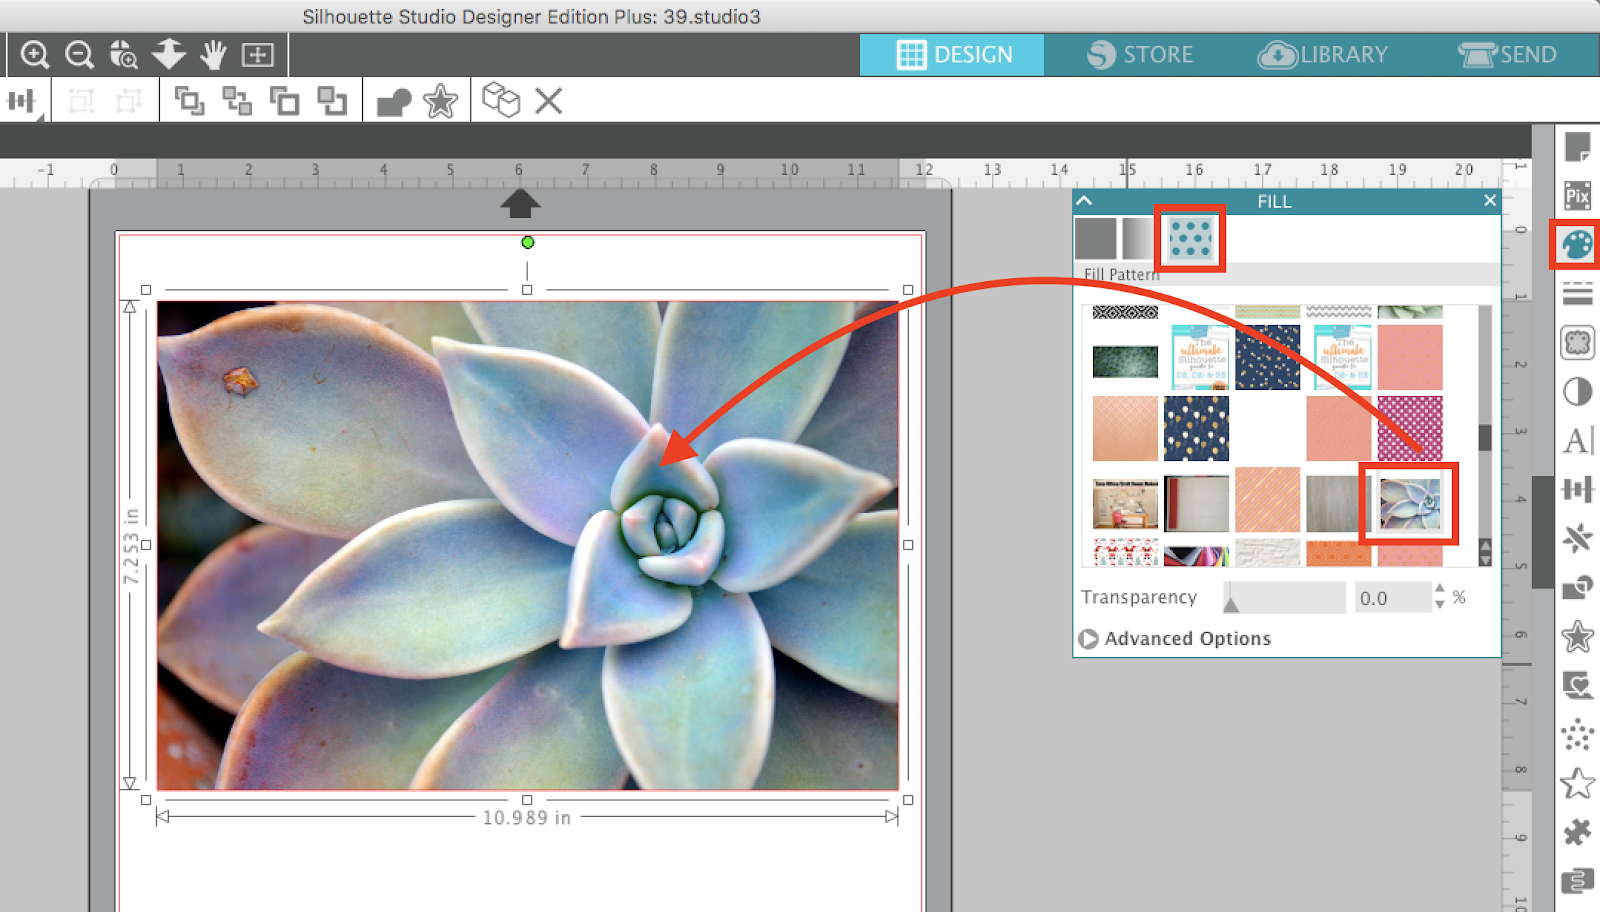Viewport: 1600px width, 912px height.
Task: Click the green rotation handle on canvas
Action: (528, 242)
